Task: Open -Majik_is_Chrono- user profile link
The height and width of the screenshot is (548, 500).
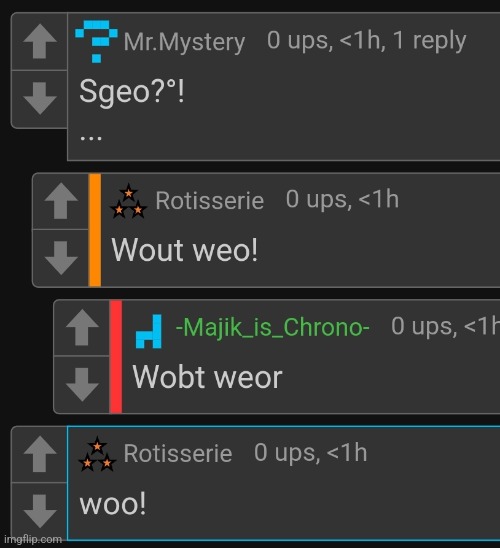Action: pyautogui.click(x=273, y=328)
